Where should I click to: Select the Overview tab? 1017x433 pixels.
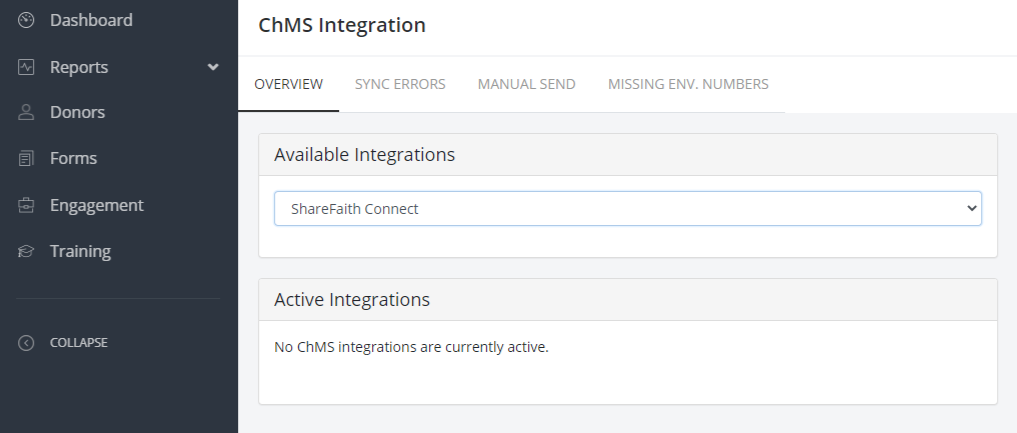click(289, 84)
